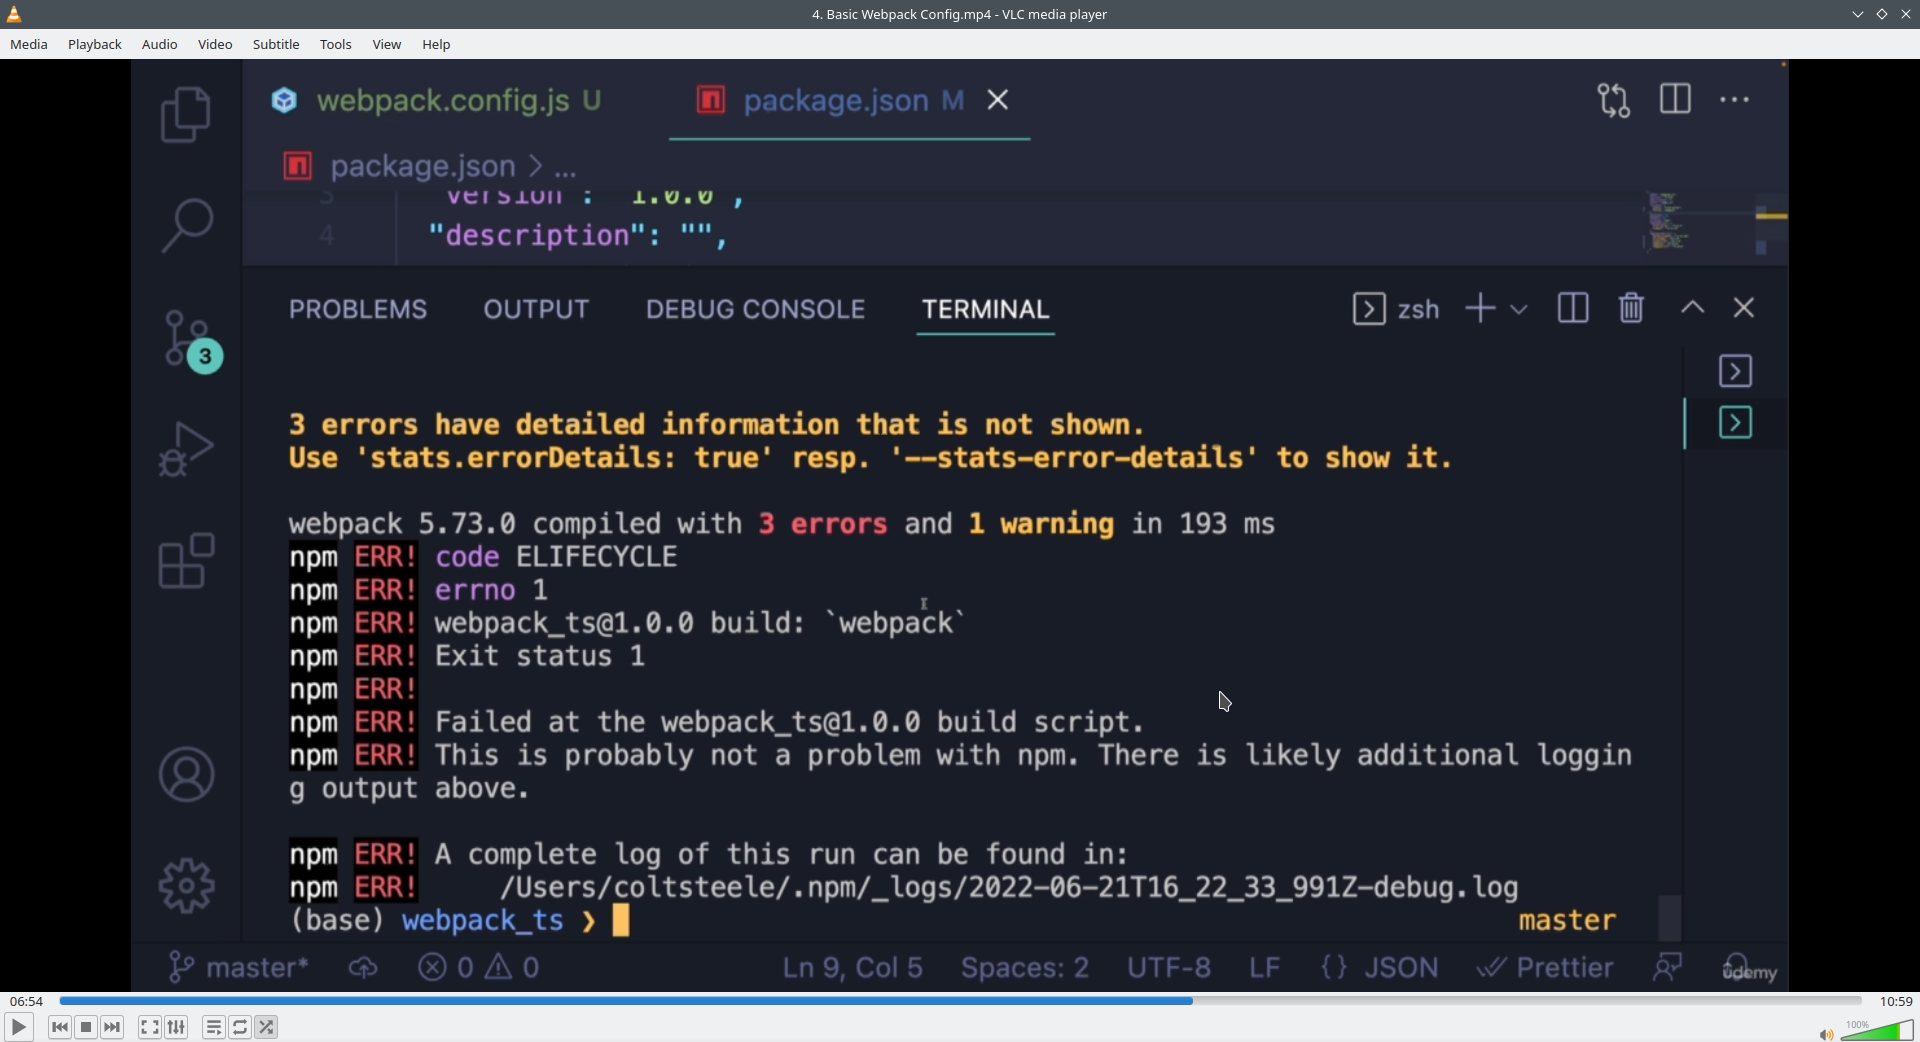Open errors and warnings count in status bar
Image resolution: width=1920 pixels, height=1042 pixels.
pos(479,967)
